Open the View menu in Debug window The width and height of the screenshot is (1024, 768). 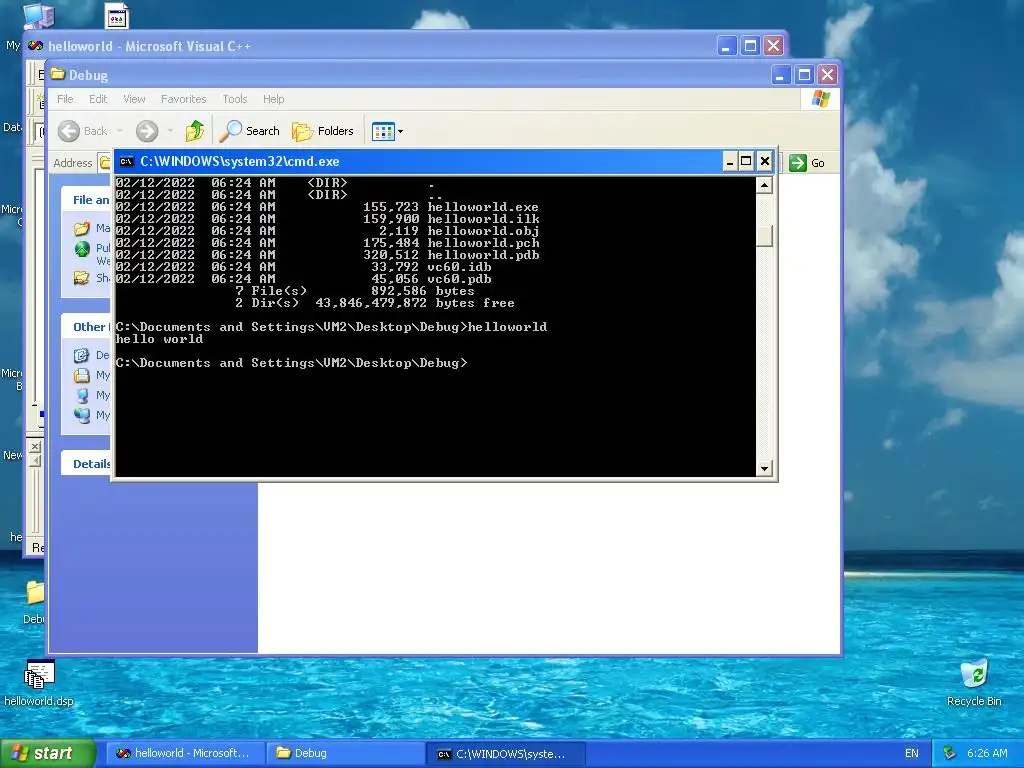pyautogui.click(x=134, y=99)
